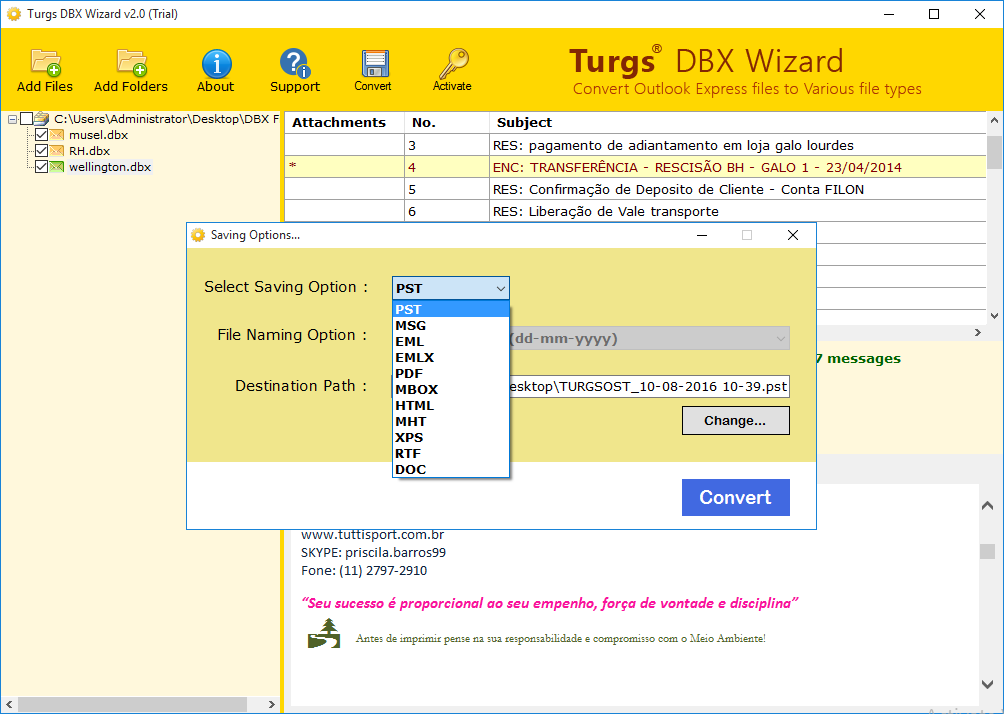This screenshot has width=1004, height=714.
Task: Click the RH.dbx file name
Action: [x=90, y=150]
